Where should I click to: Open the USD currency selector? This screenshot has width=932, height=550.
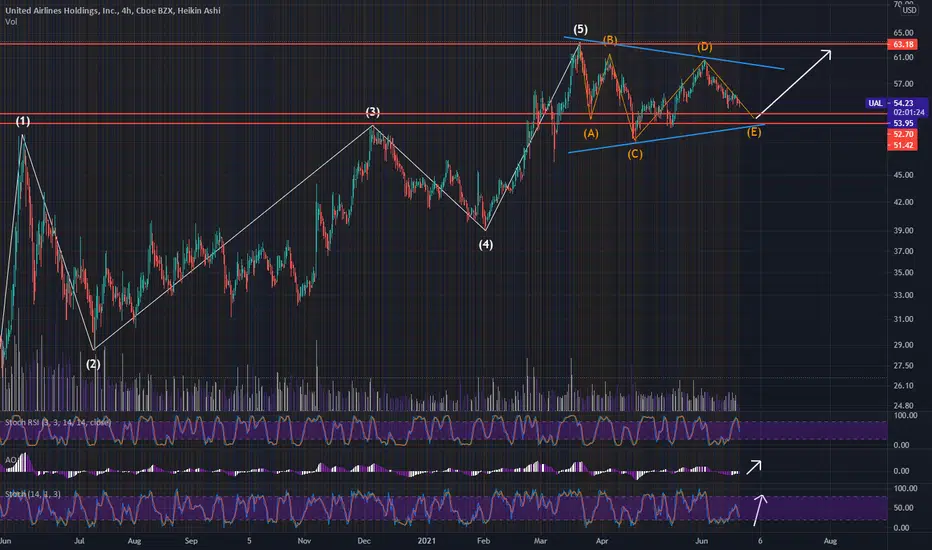coord(909,10)
